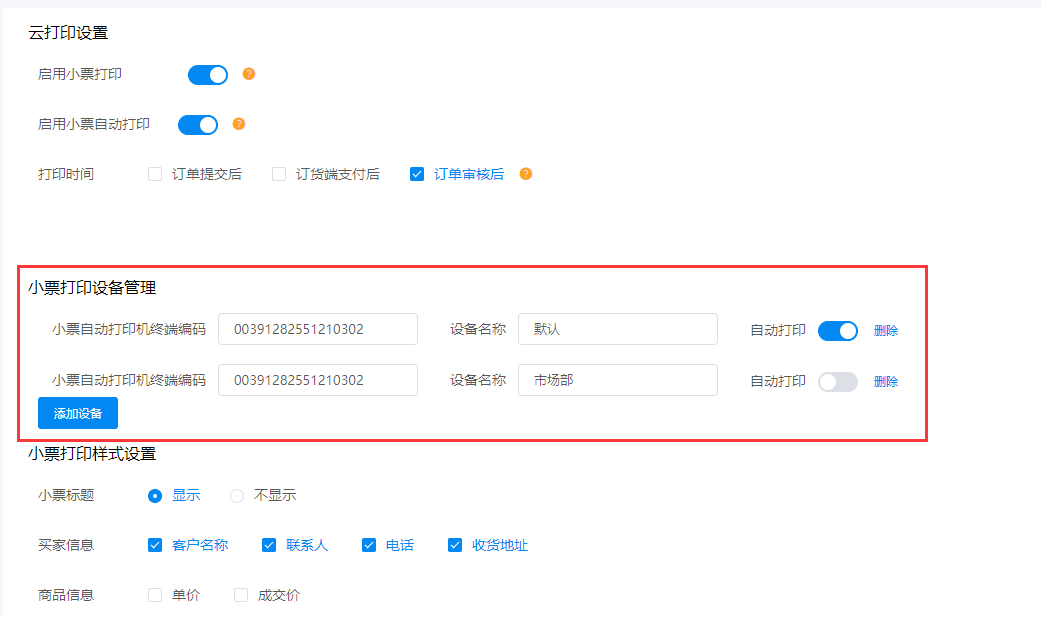
Task: Check the 订单提交后 print time option
Action: (x=155, y=174)
